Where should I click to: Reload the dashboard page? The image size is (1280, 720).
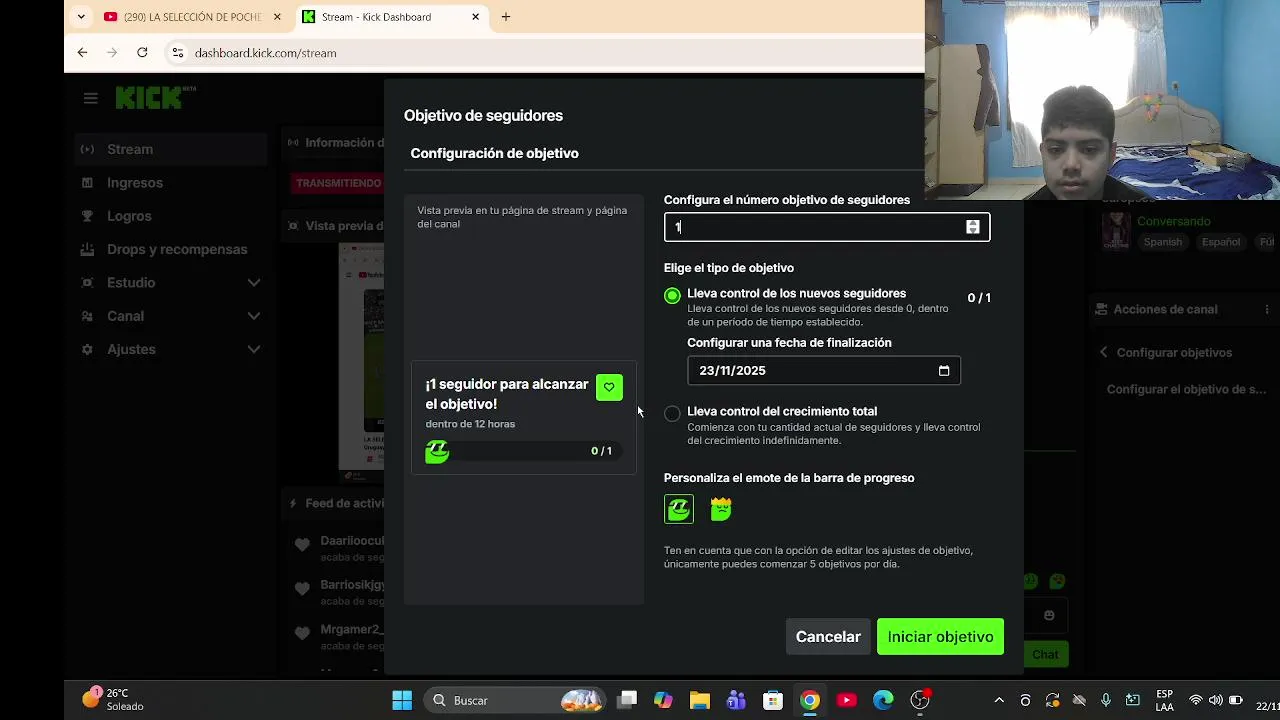click(142, 53)
